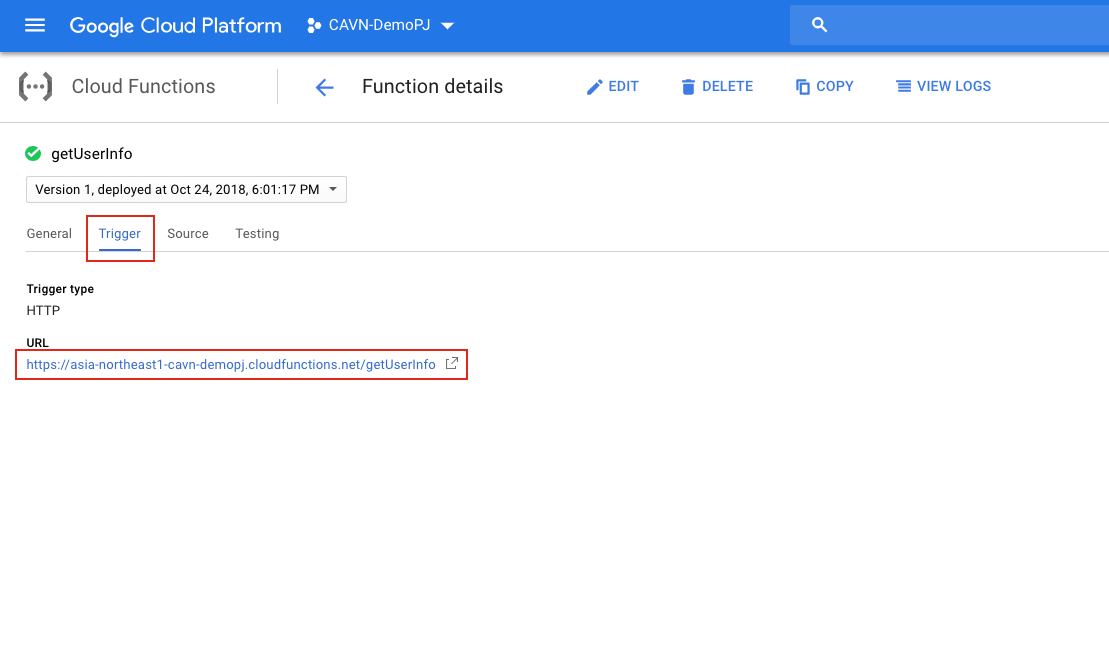This screenshot has height=648, width=1109.
Task: Open the navigation hamburger menu
Action: tap(35, 25)
